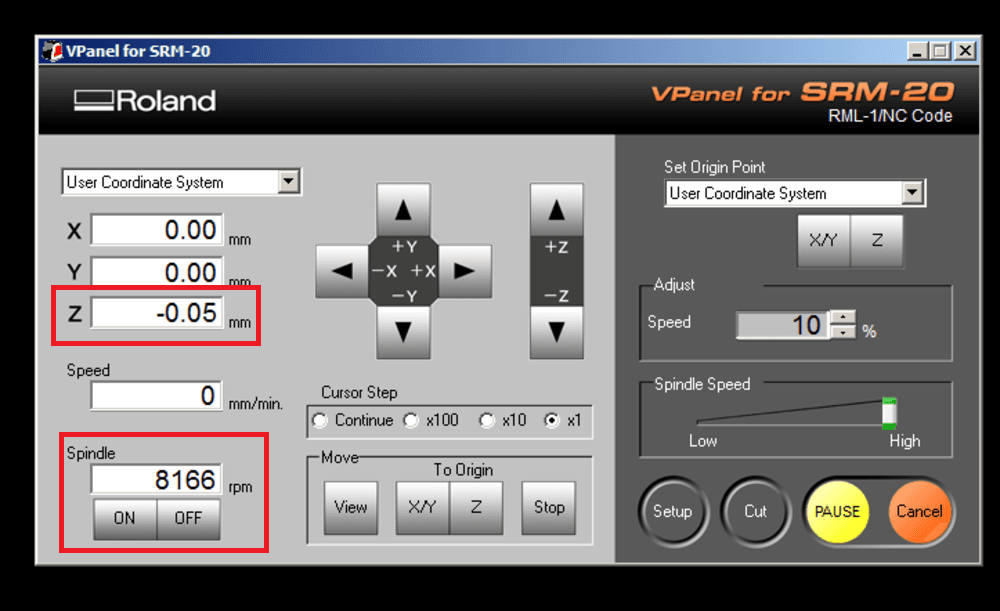The width and height of the screenshot is (1000, 611).
Task: Move to X/Y origin
Action: (422, 508)
